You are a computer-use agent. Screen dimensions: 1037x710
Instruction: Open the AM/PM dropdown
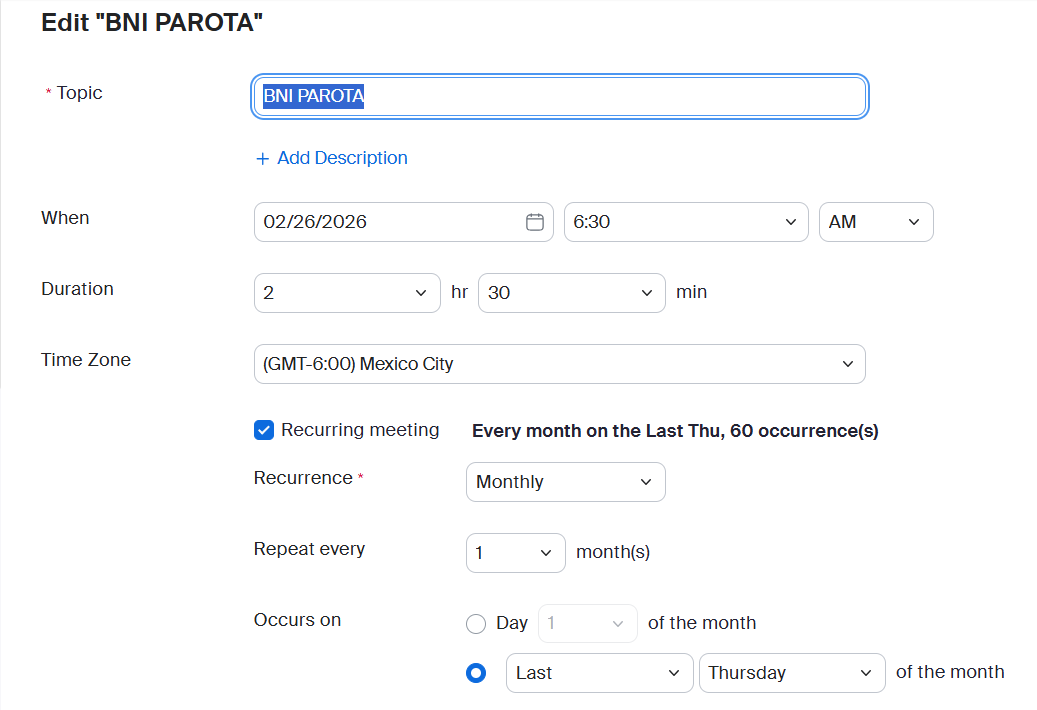pos(875,222)
